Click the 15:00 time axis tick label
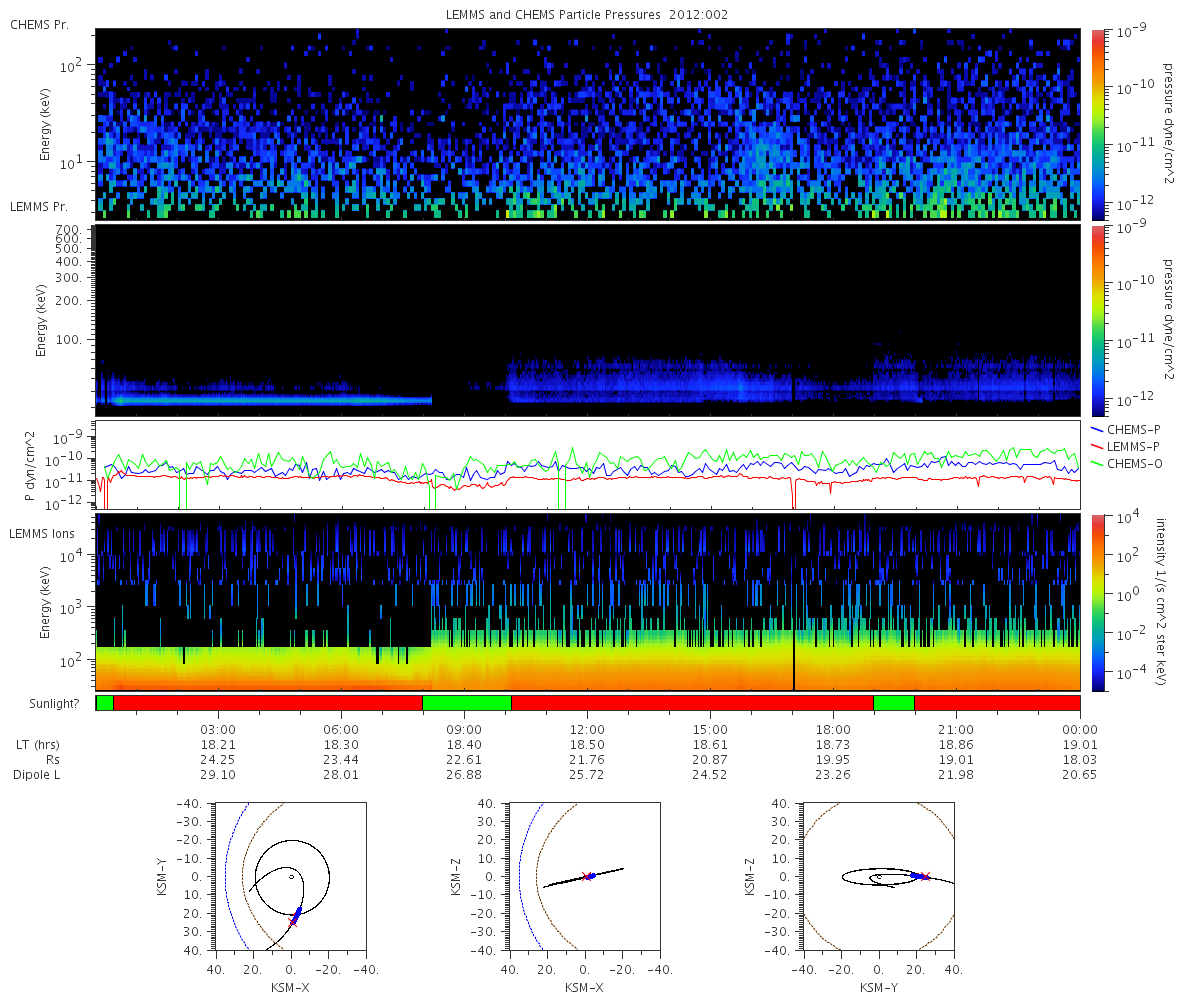The height and width of the screenshot is (1000, 1200). tap(710, 730)
